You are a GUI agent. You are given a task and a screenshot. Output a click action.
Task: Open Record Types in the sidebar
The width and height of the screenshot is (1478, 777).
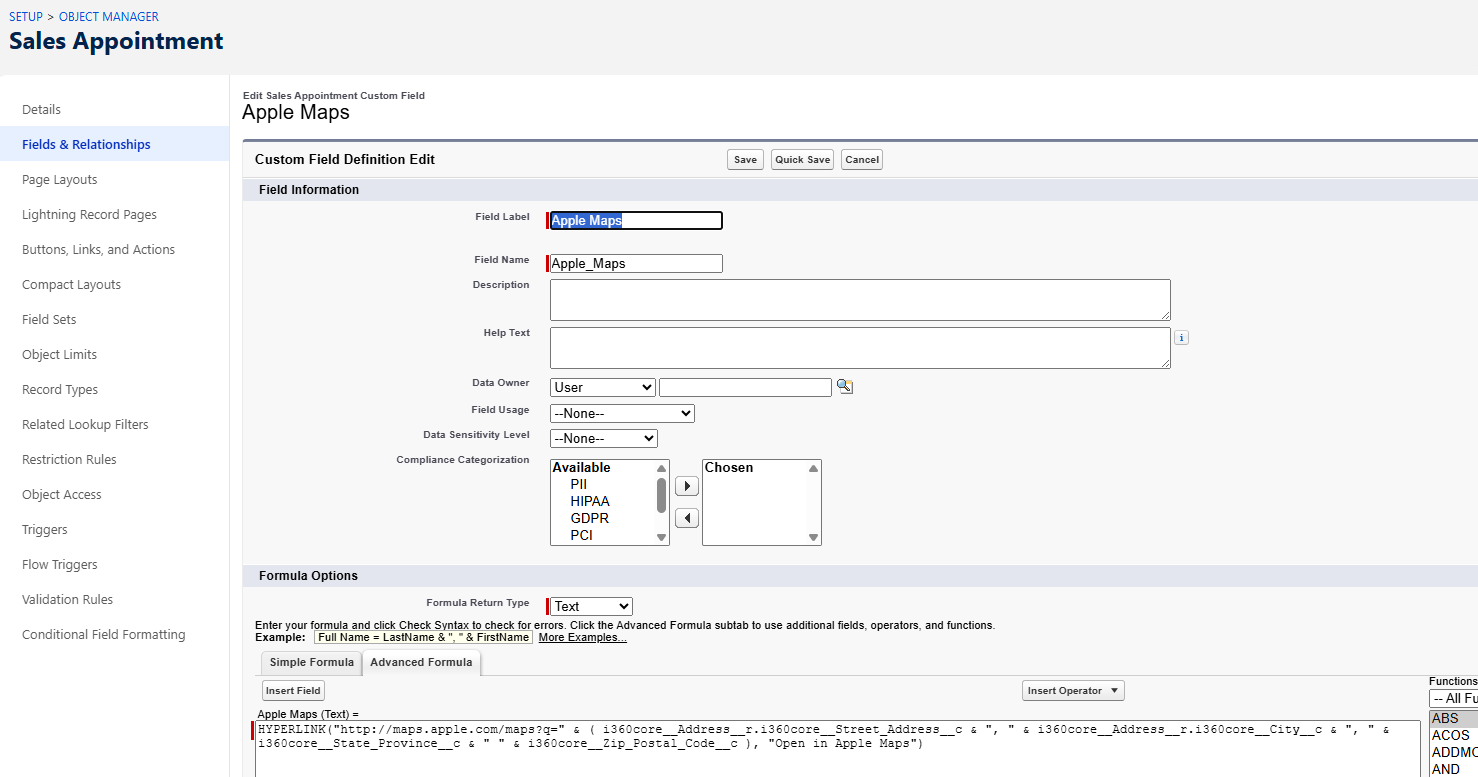coord(60,389)
